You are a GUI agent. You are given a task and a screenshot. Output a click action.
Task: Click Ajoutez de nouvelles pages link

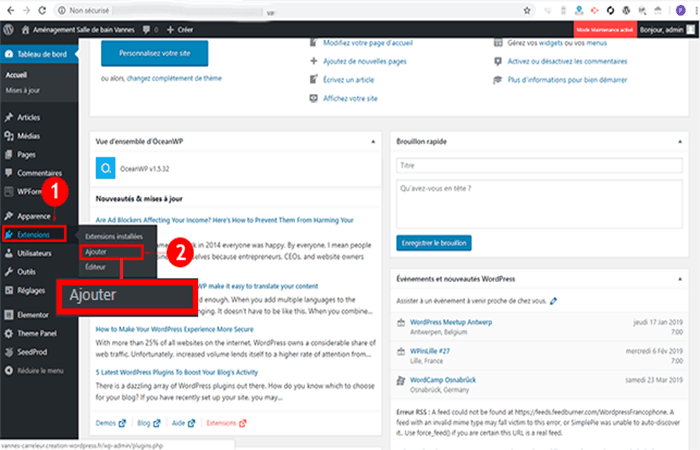(x=365, y=61)
